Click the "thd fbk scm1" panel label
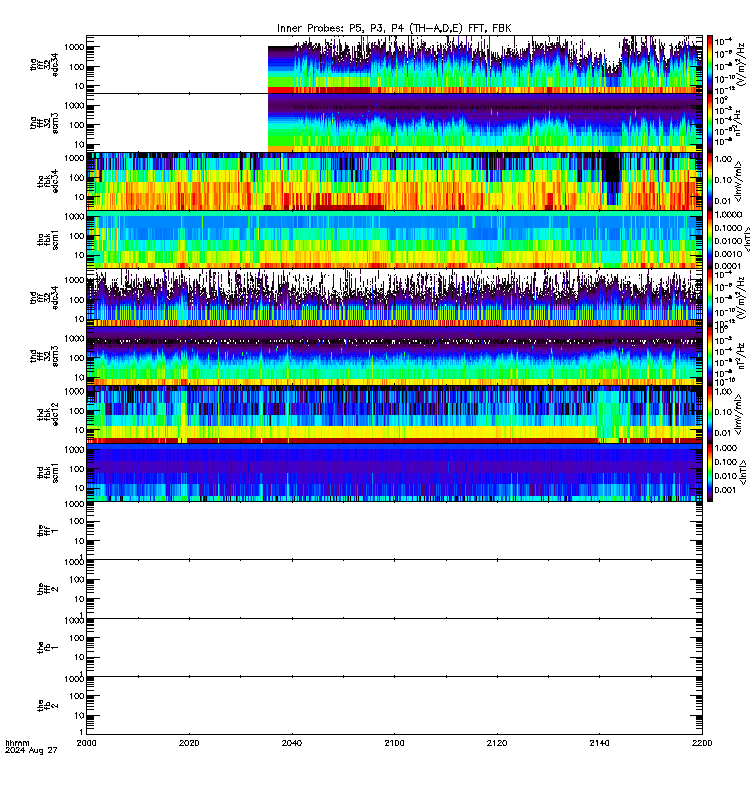The image size is (750, 800). point(48,472)
